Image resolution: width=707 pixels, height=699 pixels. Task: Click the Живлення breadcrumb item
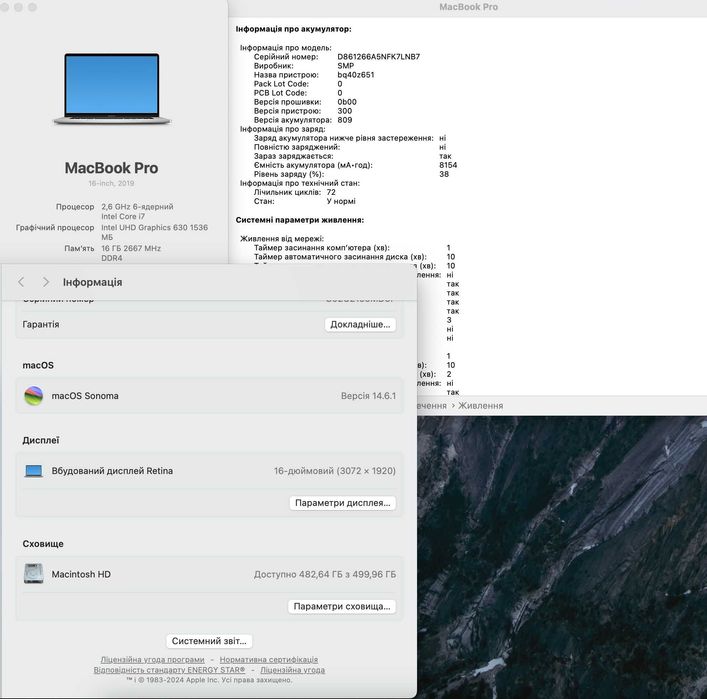[481, 405]
